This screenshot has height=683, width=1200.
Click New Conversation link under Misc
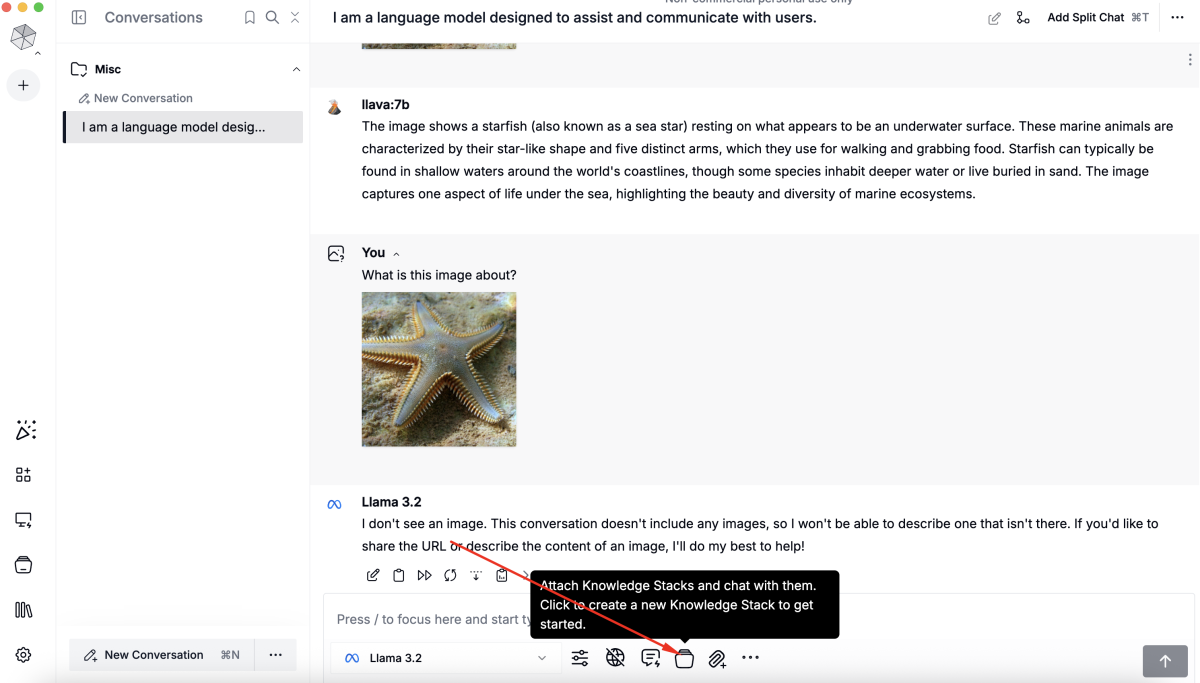136,98
